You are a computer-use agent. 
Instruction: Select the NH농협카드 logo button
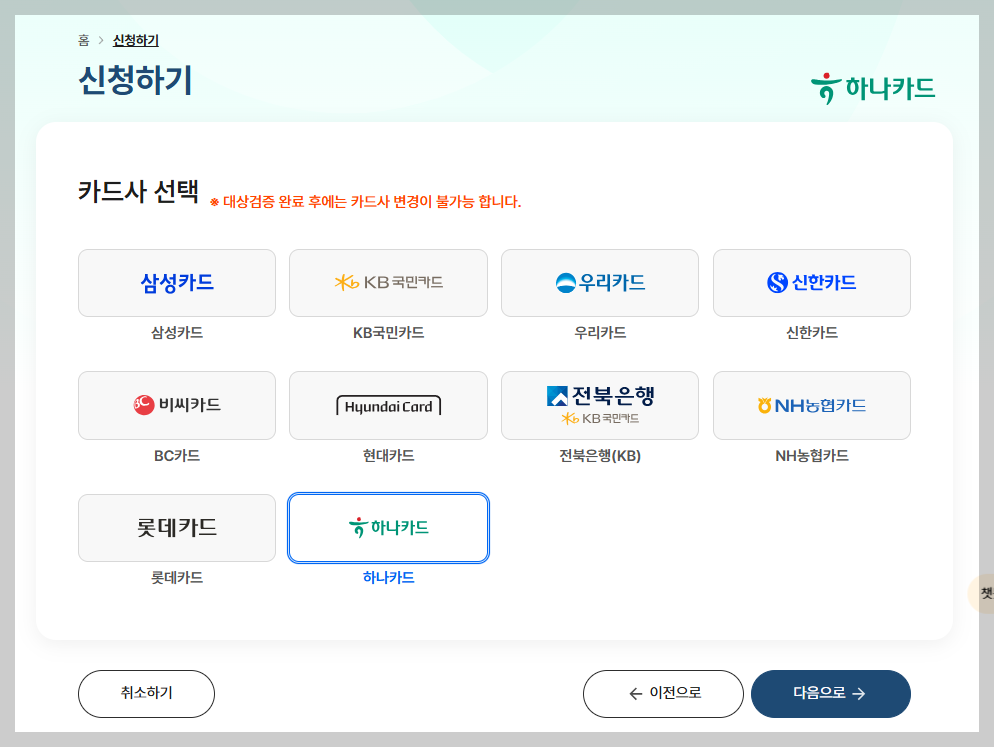(x=811, y=405)
